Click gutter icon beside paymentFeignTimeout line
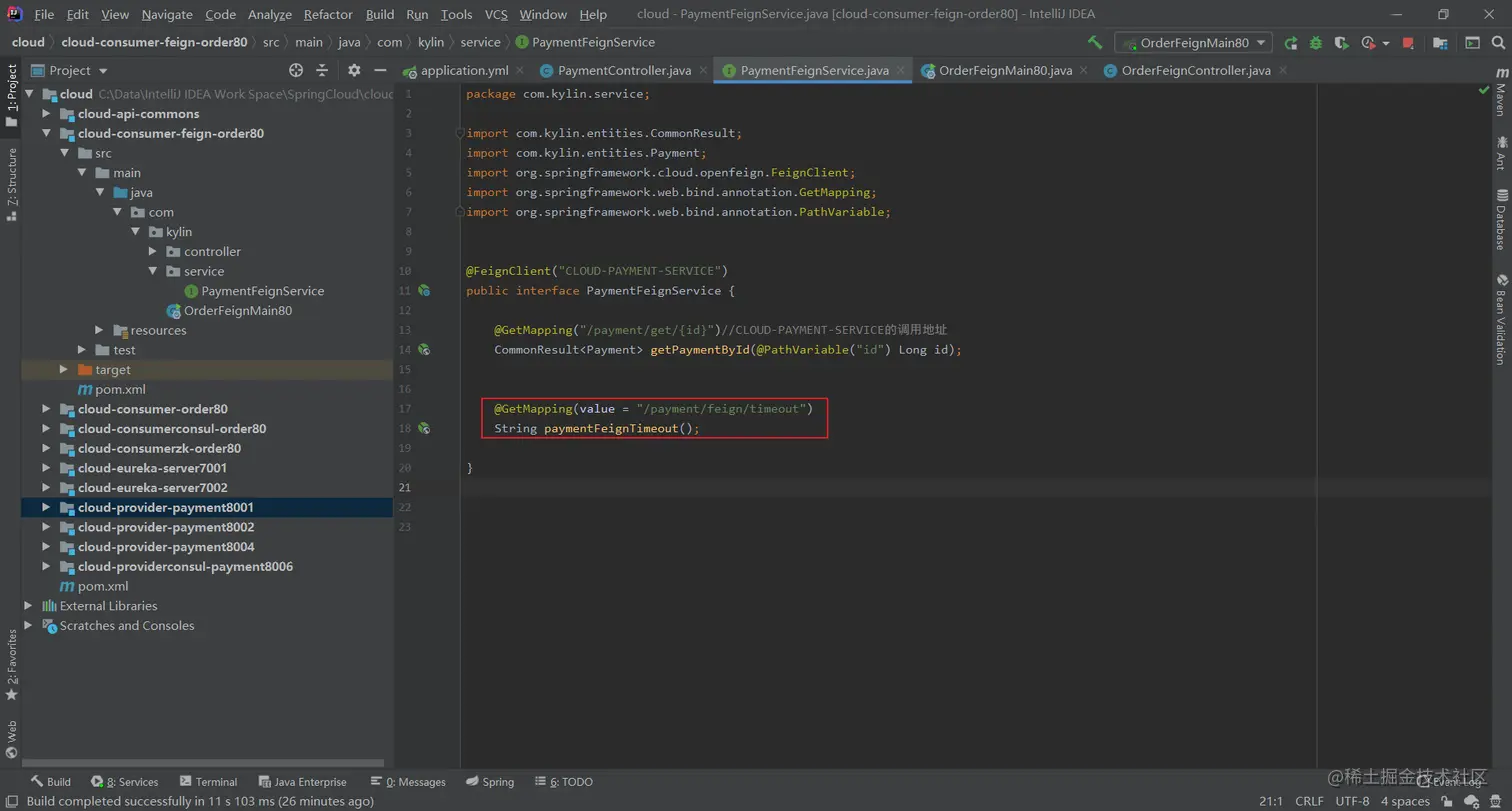This screenshot has width=1512, height=811. tap(424, 428)
